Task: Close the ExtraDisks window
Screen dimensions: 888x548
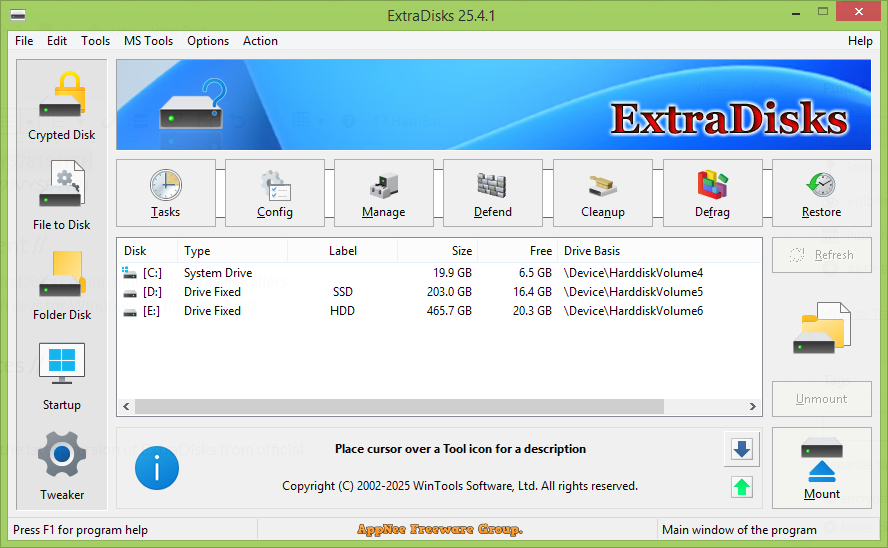Action: tap(859, 11)
